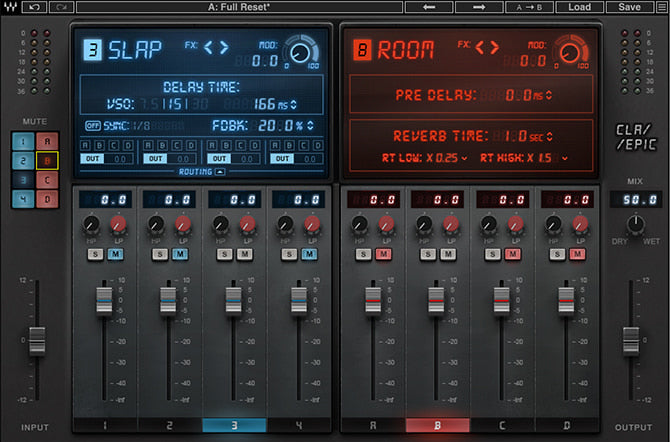The width and height of the screenshot is (670, 442).
Task: Select next delay FX type
Action: click(224, 47)
